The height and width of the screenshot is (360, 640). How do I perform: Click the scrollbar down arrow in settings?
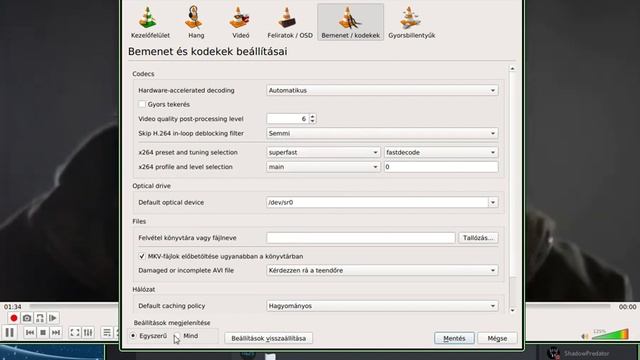pyautogui.click(x=512, y=311)
